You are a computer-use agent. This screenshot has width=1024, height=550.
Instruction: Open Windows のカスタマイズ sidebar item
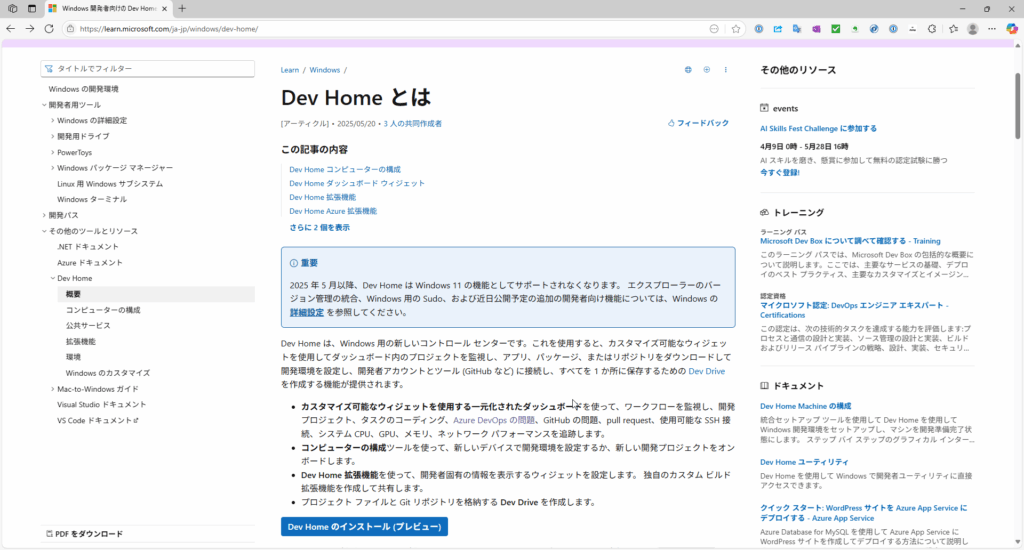point(108,373)
